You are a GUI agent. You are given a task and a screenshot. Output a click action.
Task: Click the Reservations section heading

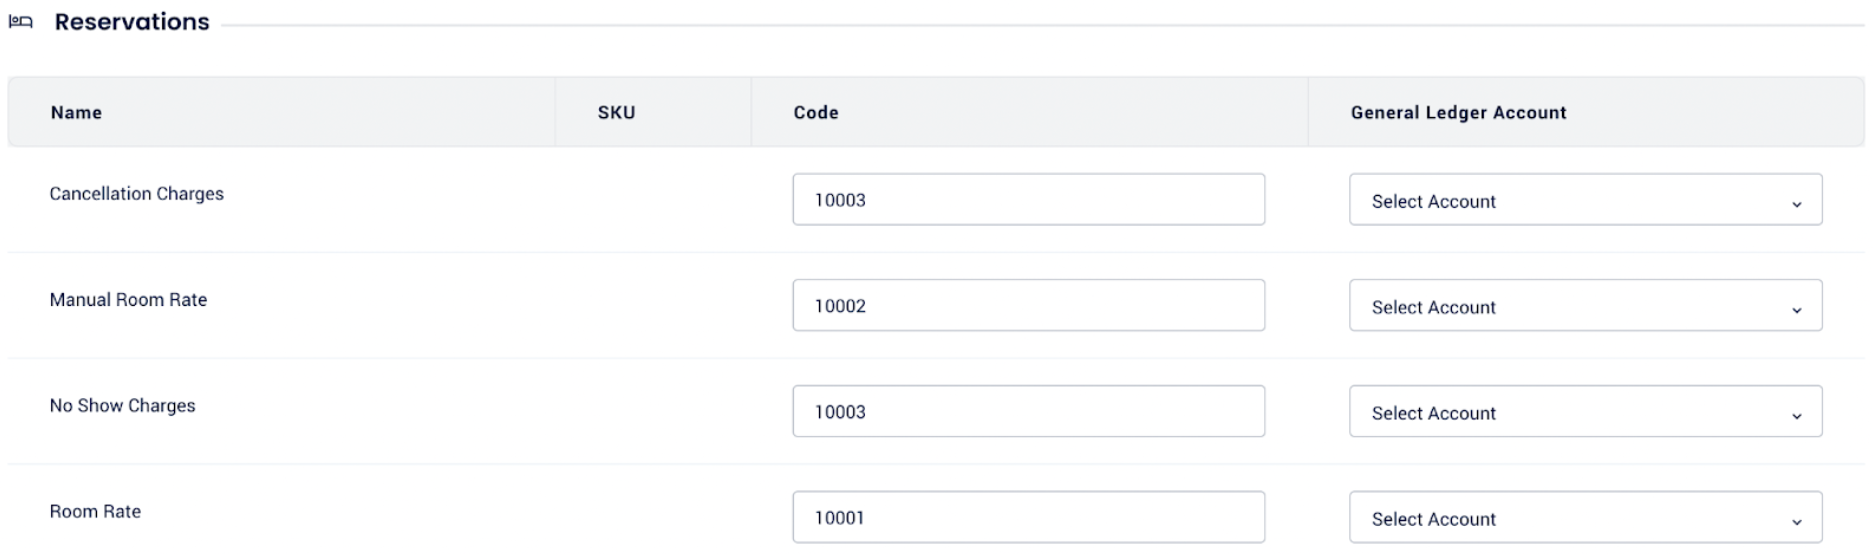point(132,22)
